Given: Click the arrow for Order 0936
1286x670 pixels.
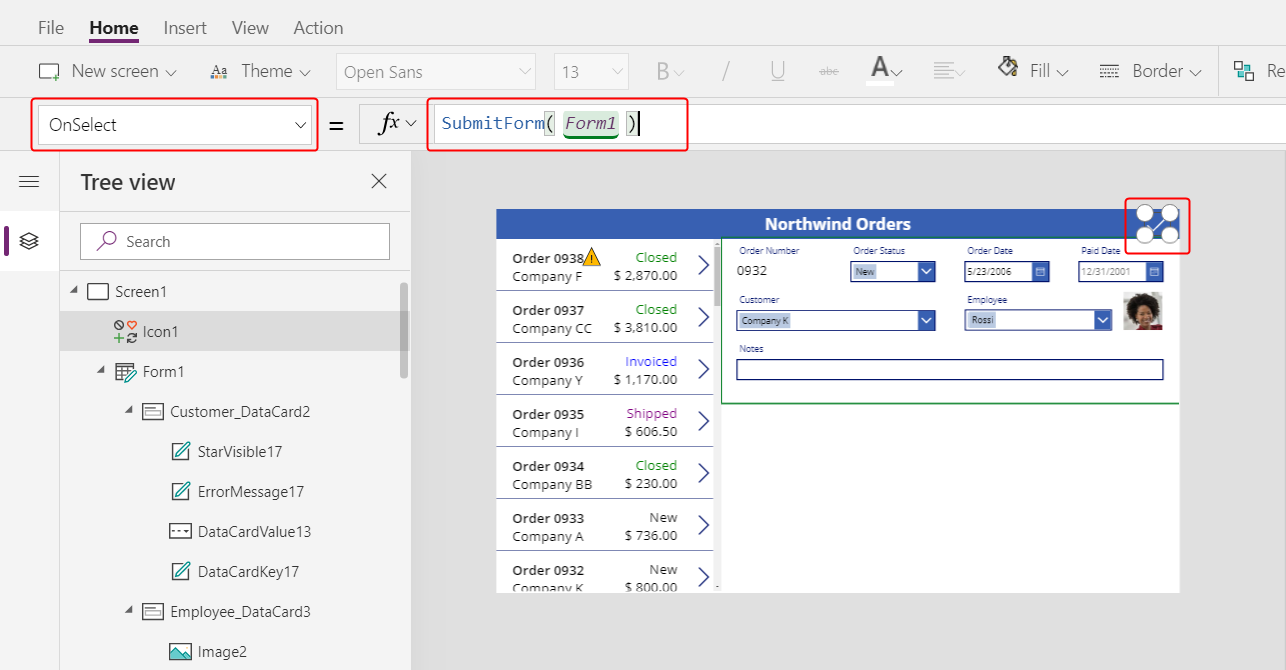Looking at the screenshot, I should coord(703,369).
